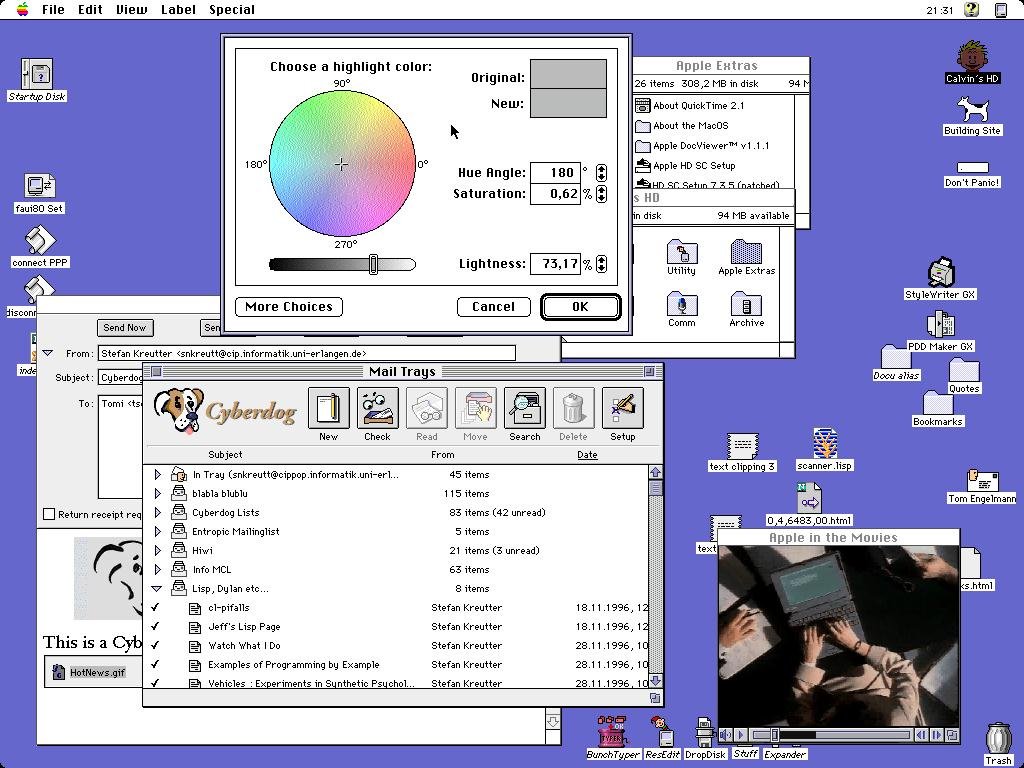Click the New color swatch
This screenshot has height=768, width=1024.
pos(568,104)
